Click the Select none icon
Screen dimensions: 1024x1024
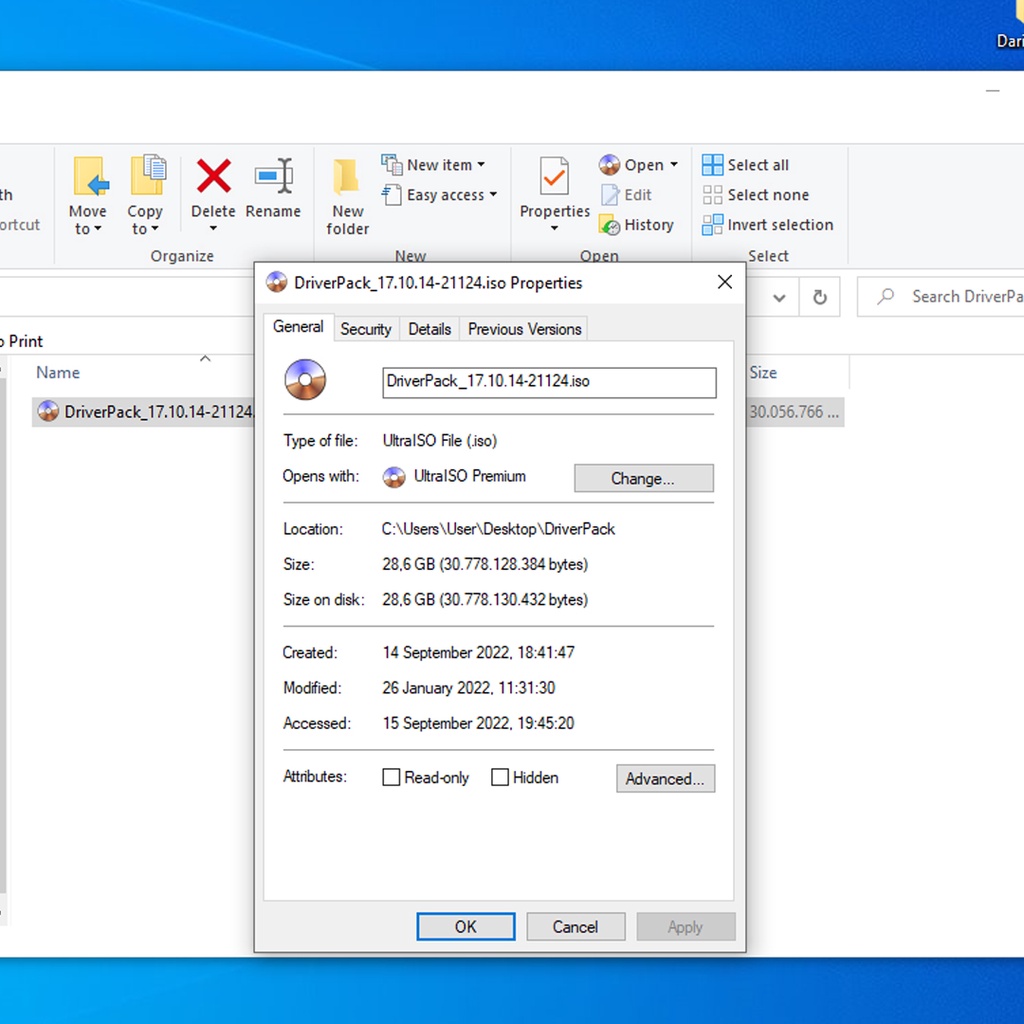[x=712, y=195]
